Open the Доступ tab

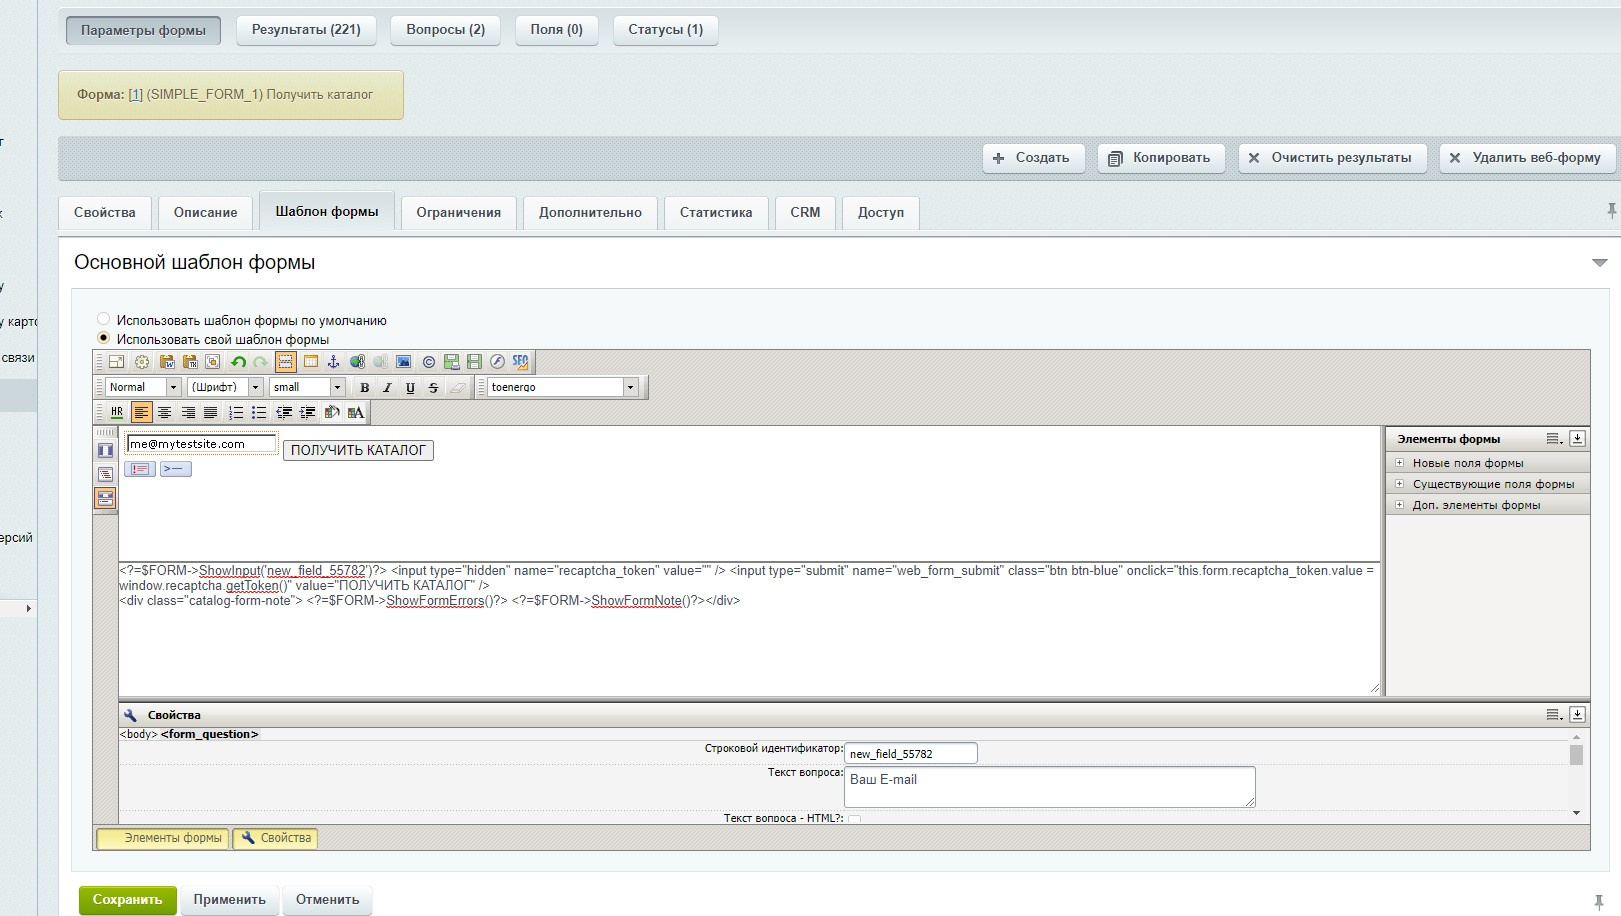881,212
